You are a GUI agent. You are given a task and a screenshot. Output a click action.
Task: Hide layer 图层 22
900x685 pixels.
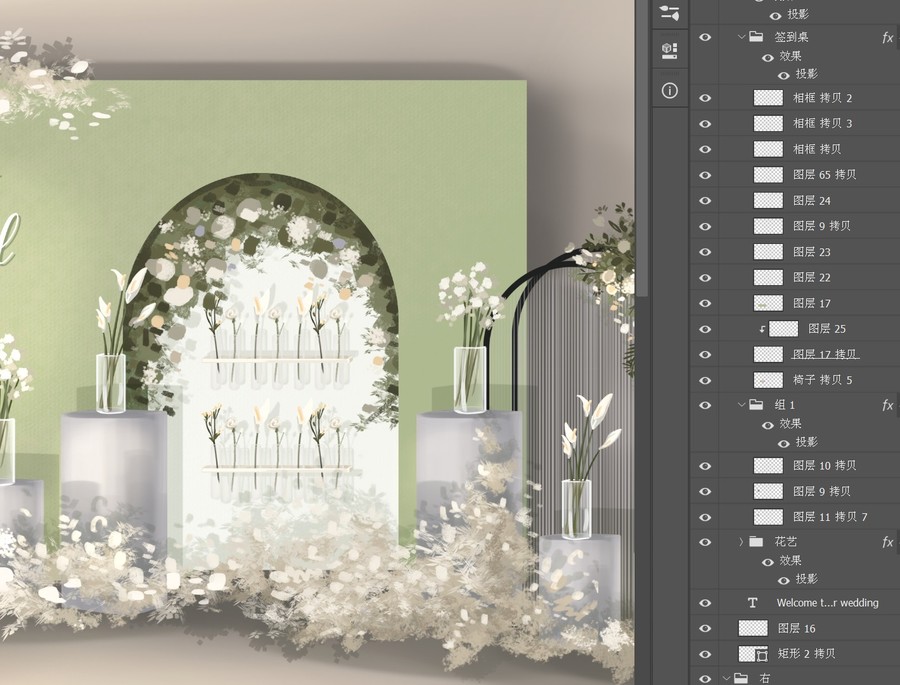[x=705, y=278]
